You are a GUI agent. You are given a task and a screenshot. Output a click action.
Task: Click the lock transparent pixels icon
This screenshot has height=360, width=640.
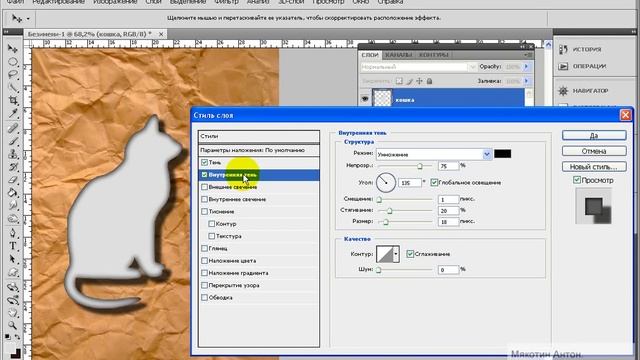pos(400,81)
